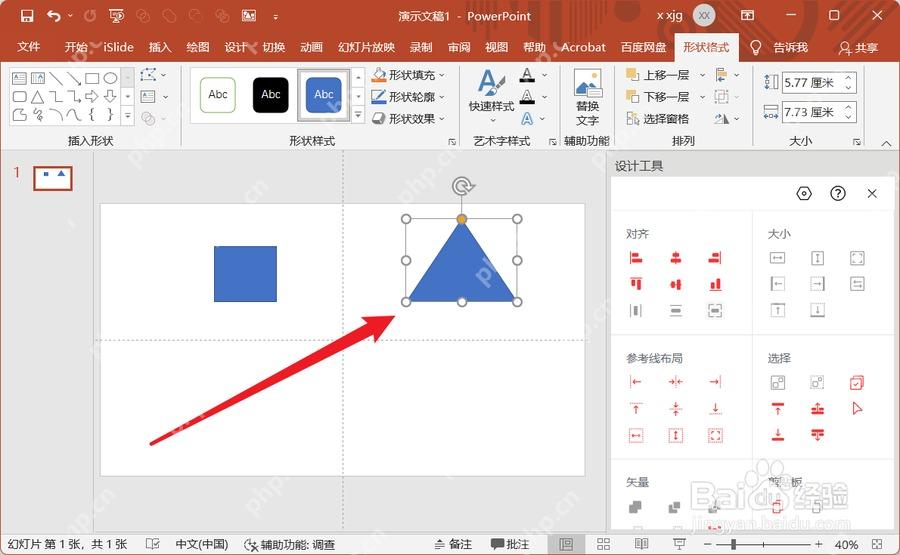Viewport: 900px width, 555px height.
Task: Expand the shape styles gallery More arrow
Action: pos(358,116)
